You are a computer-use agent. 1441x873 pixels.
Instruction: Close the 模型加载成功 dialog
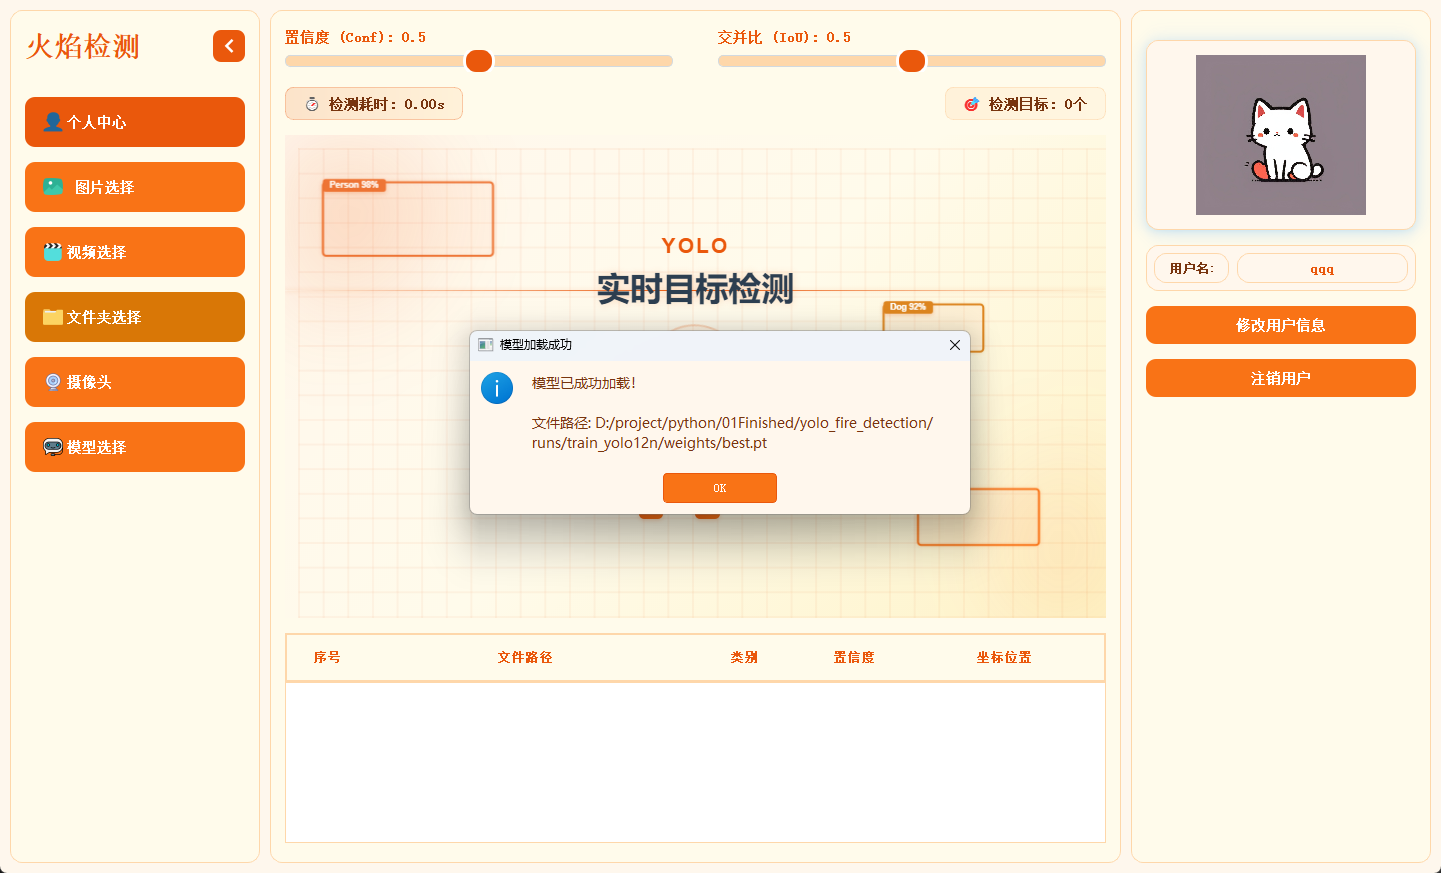955,345
